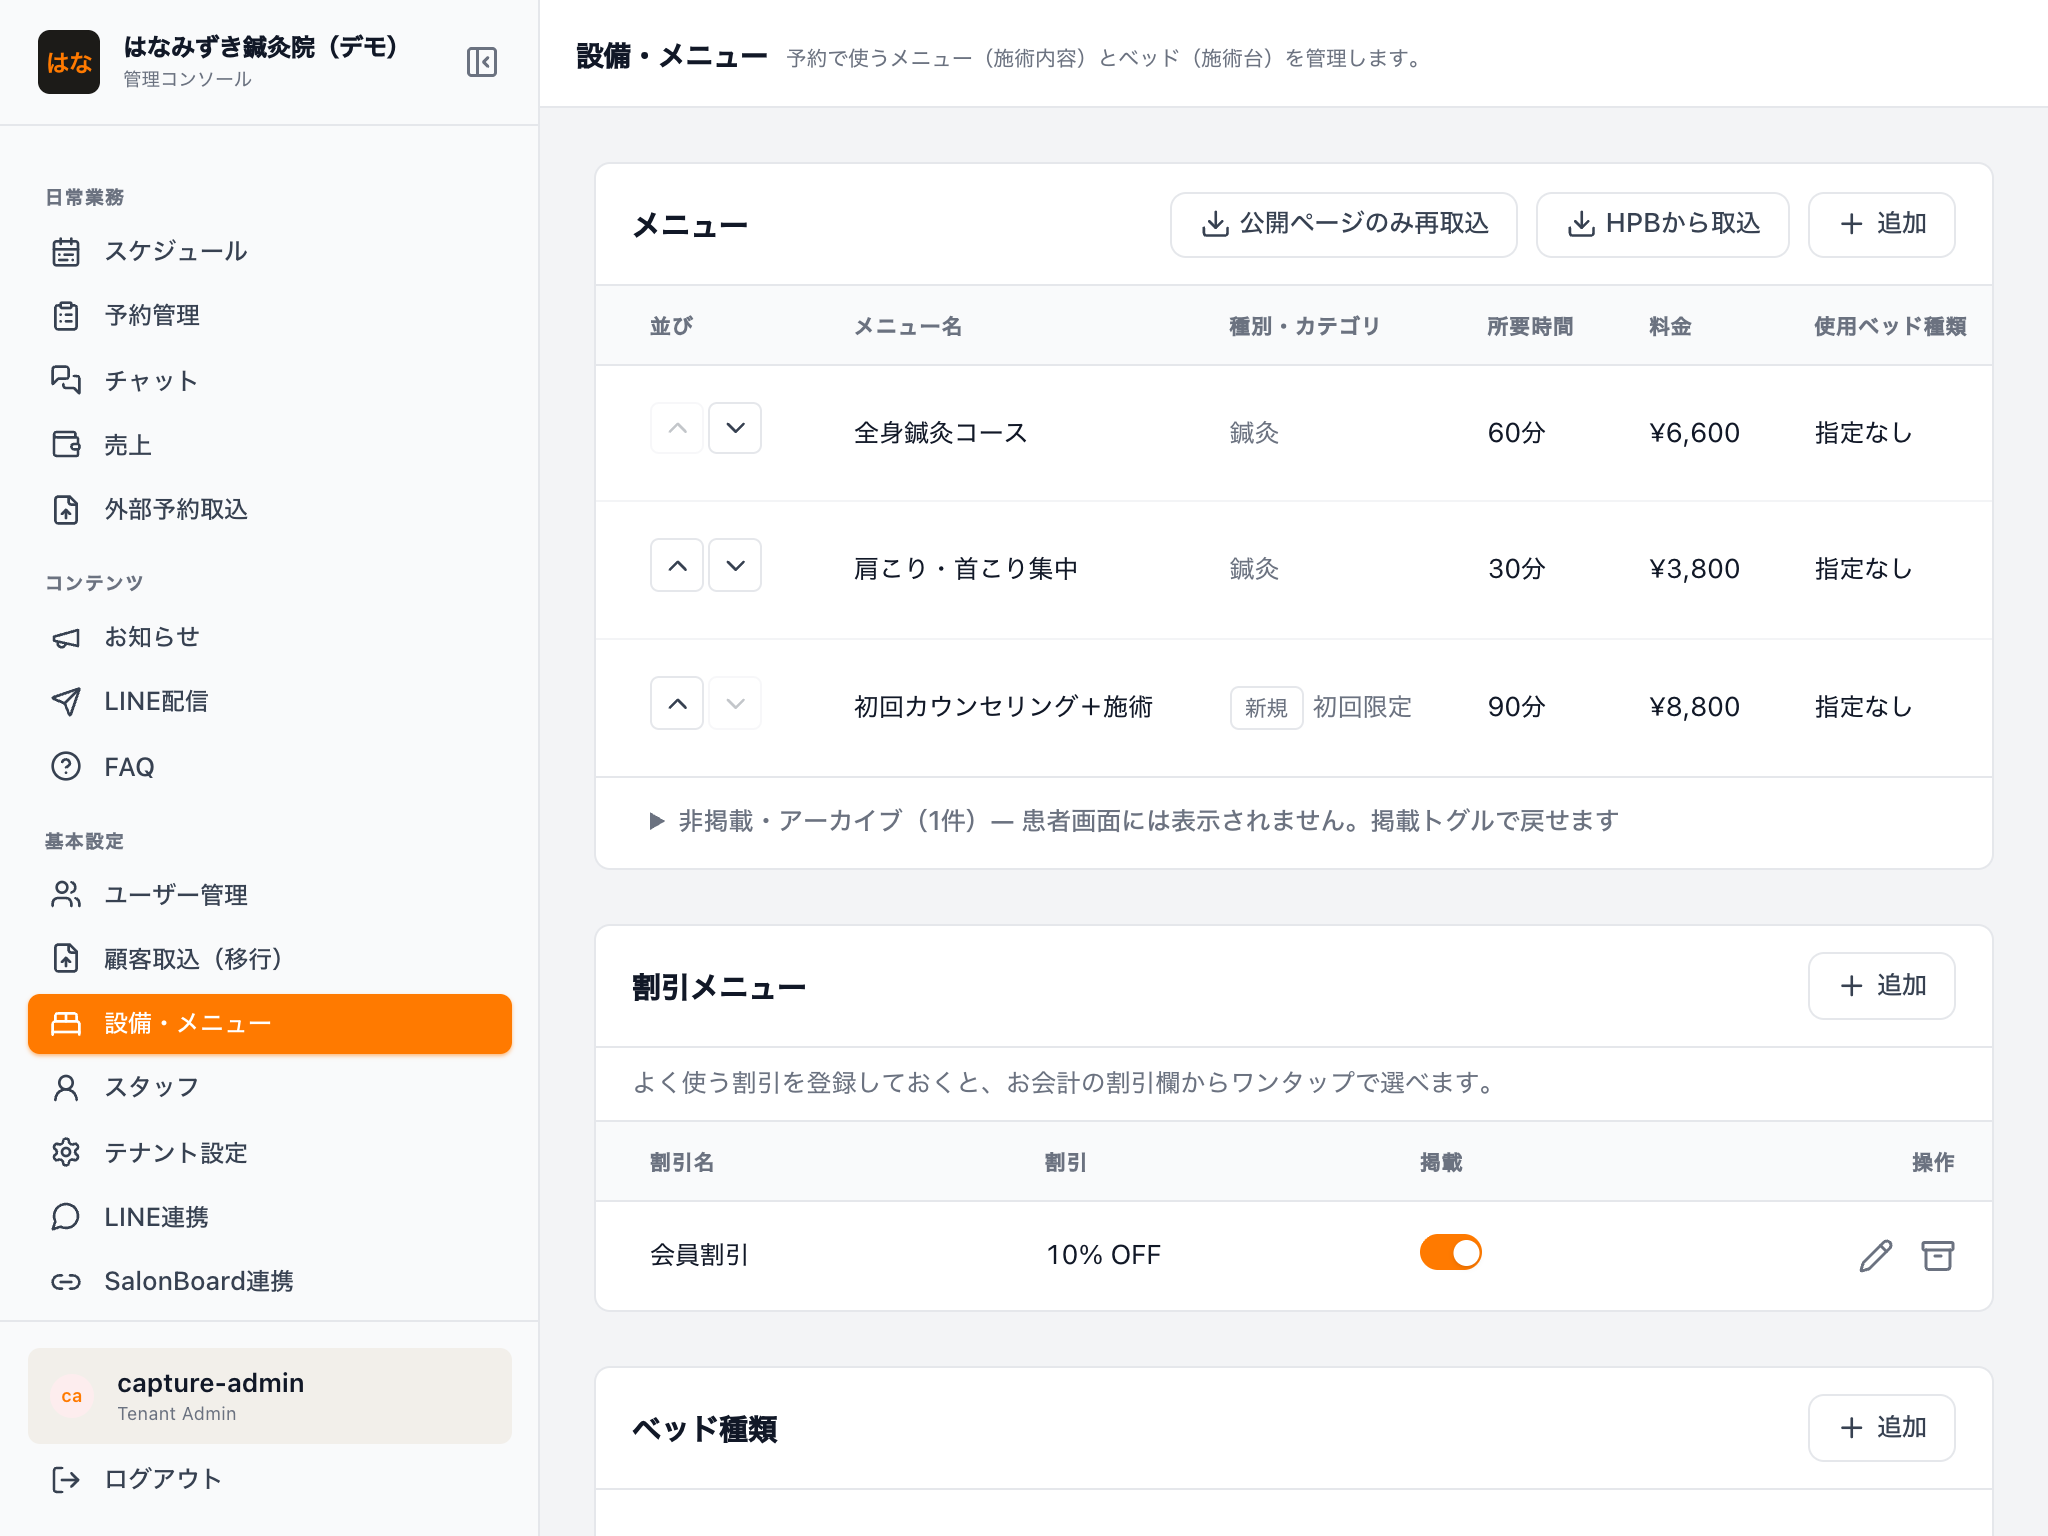
Task: Expand the 非掲載・アーカイブ（1件）section
Action: pyautogui.click(x=1133, y=821)
